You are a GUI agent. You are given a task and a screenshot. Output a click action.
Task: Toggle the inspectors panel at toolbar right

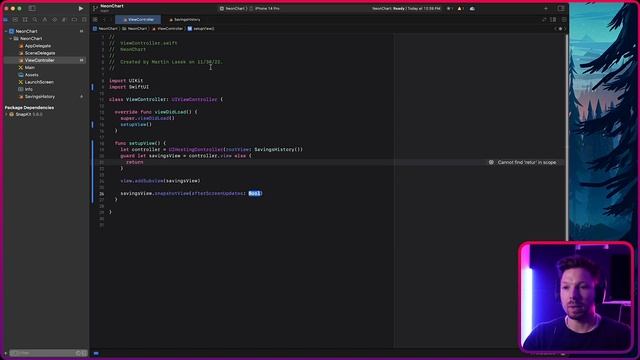(561, 8)
